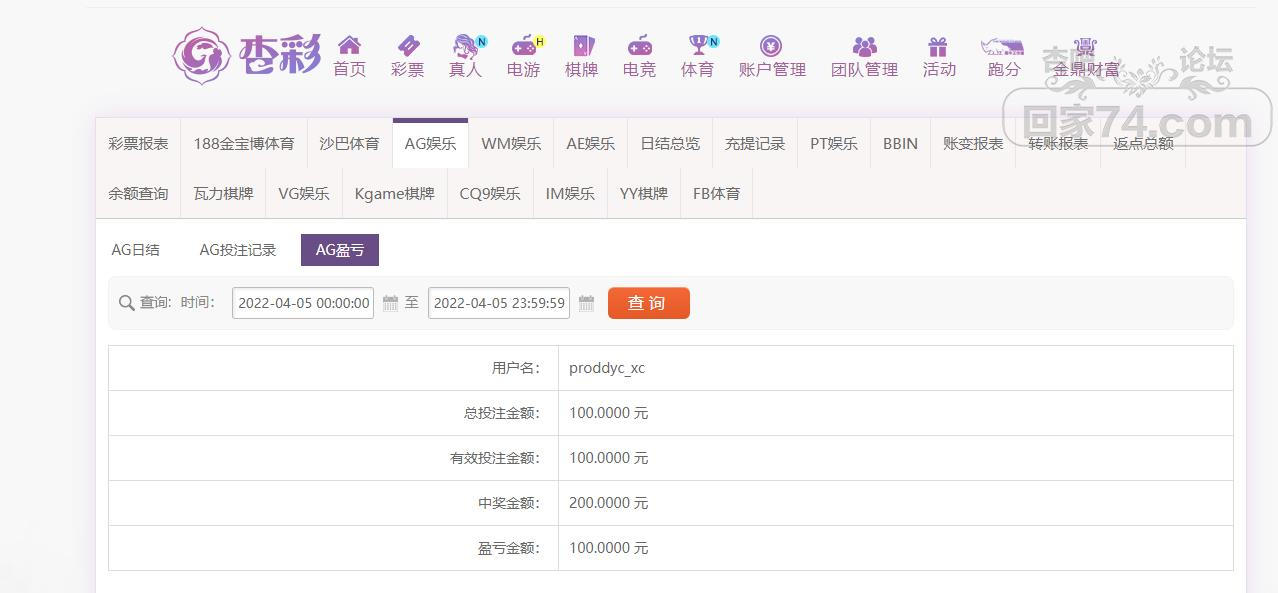Open the 跑分 icon

1003,46
